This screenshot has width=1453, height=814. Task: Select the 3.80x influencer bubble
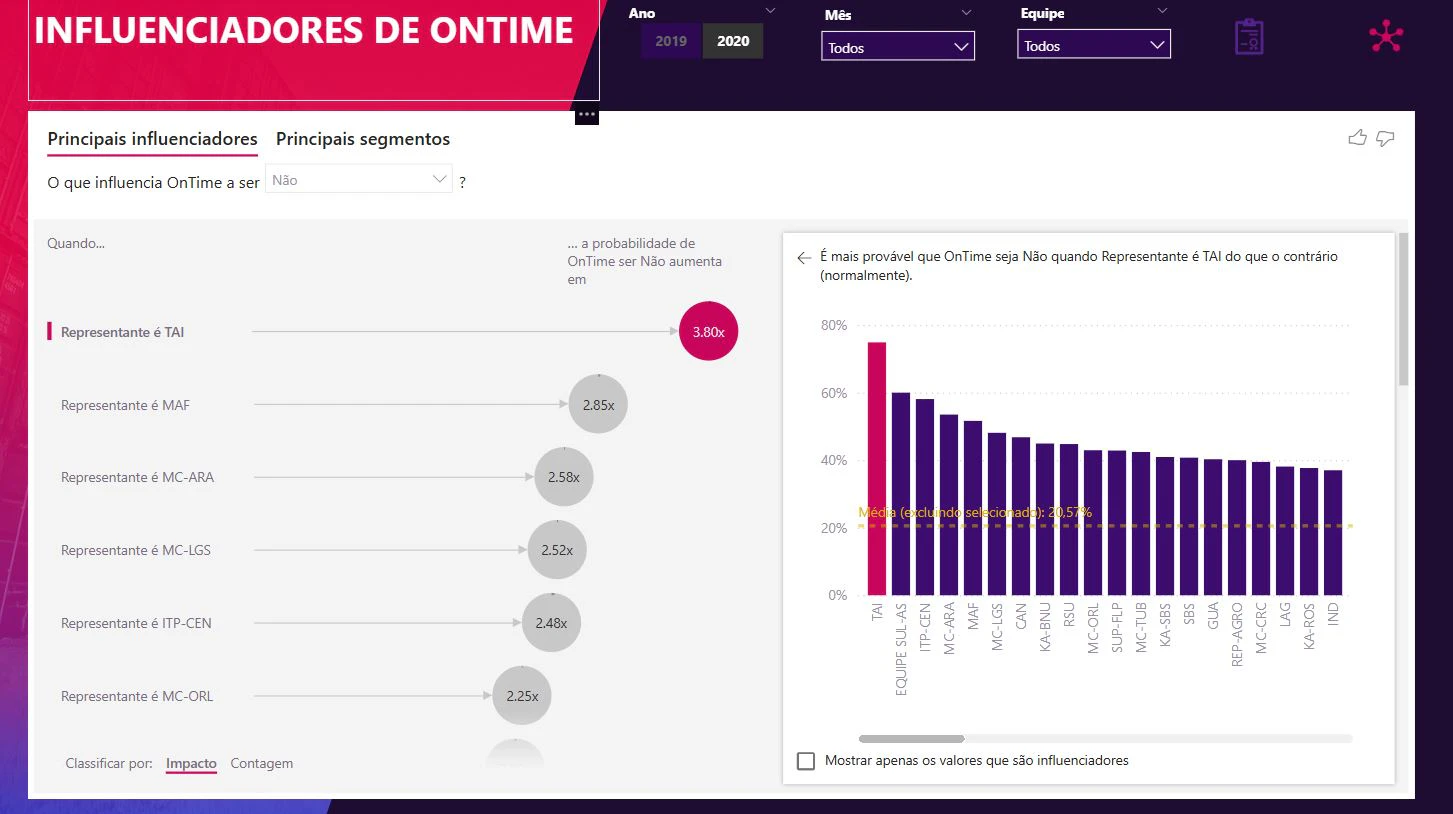(708, 331)
